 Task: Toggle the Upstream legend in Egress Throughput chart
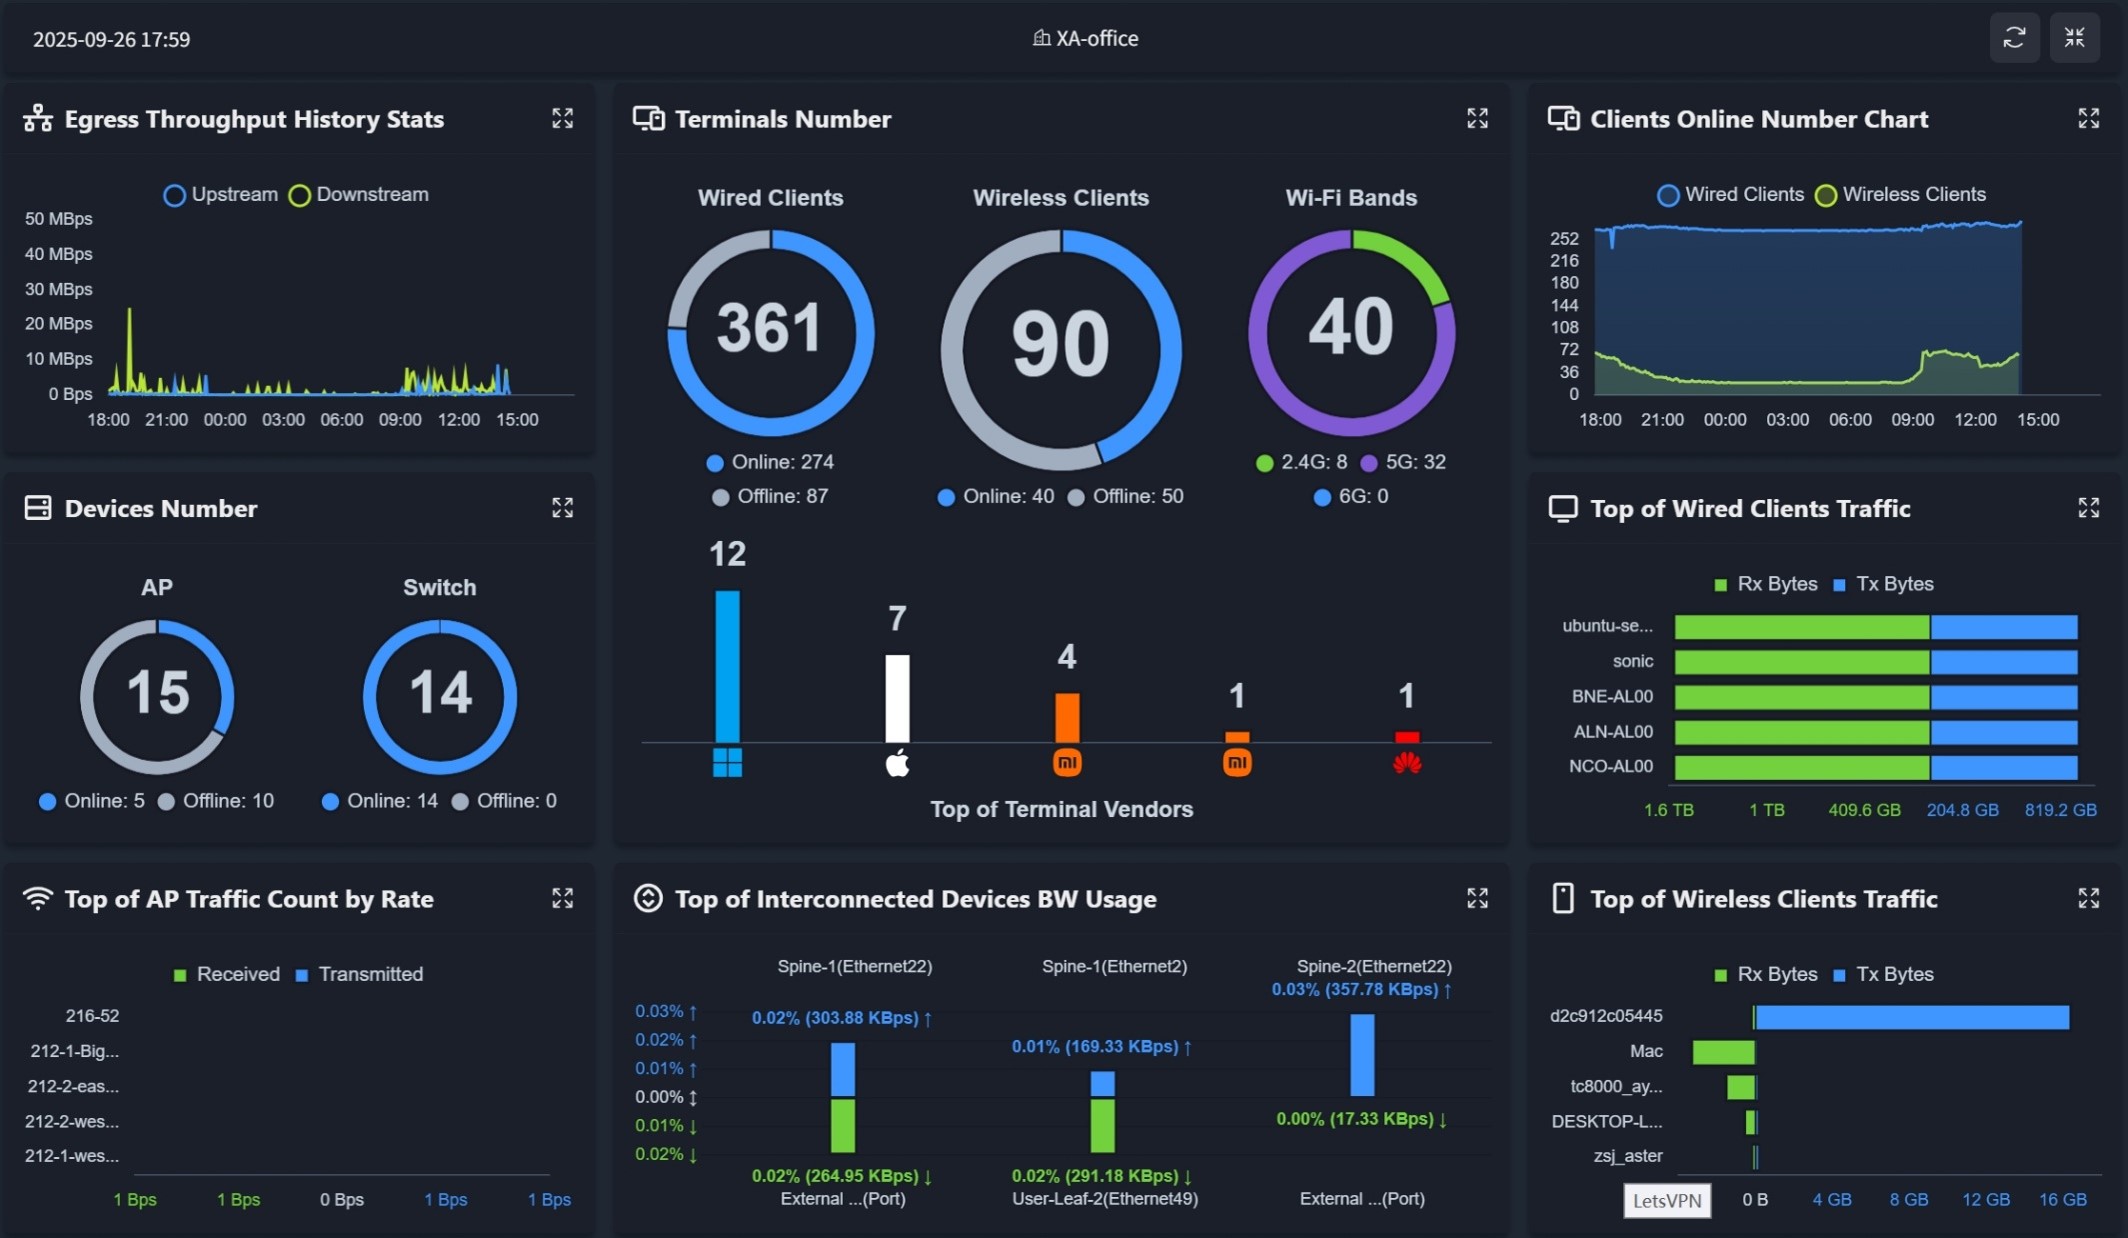tap(222, 194)
